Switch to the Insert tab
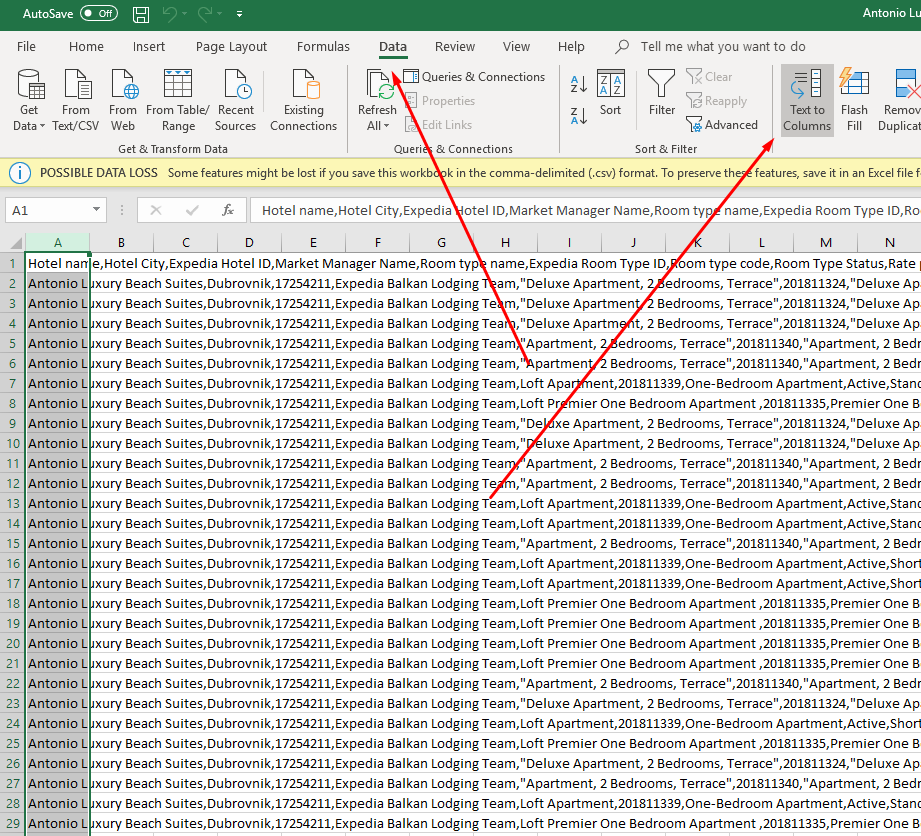 [x=149, y=46]
